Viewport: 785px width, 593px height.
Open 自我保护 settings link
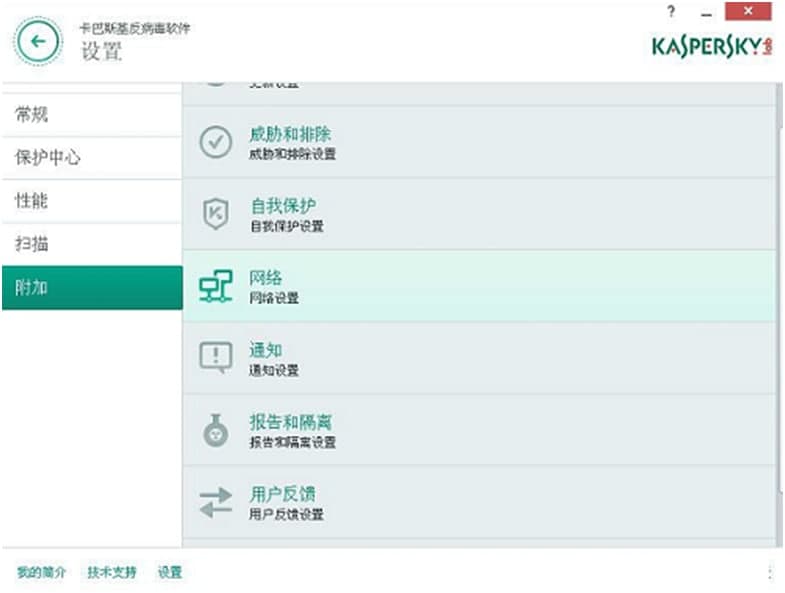283,206
